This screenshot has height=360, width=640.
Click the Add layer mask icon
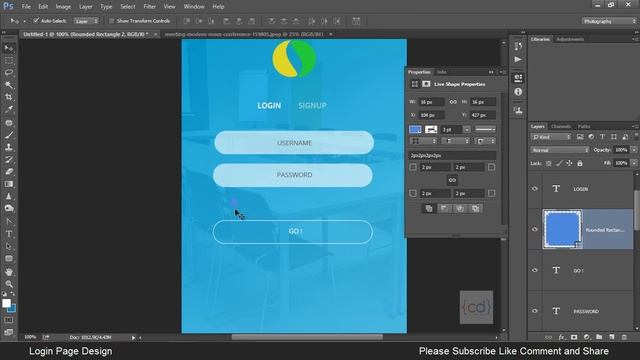click(x=574, y=337)
